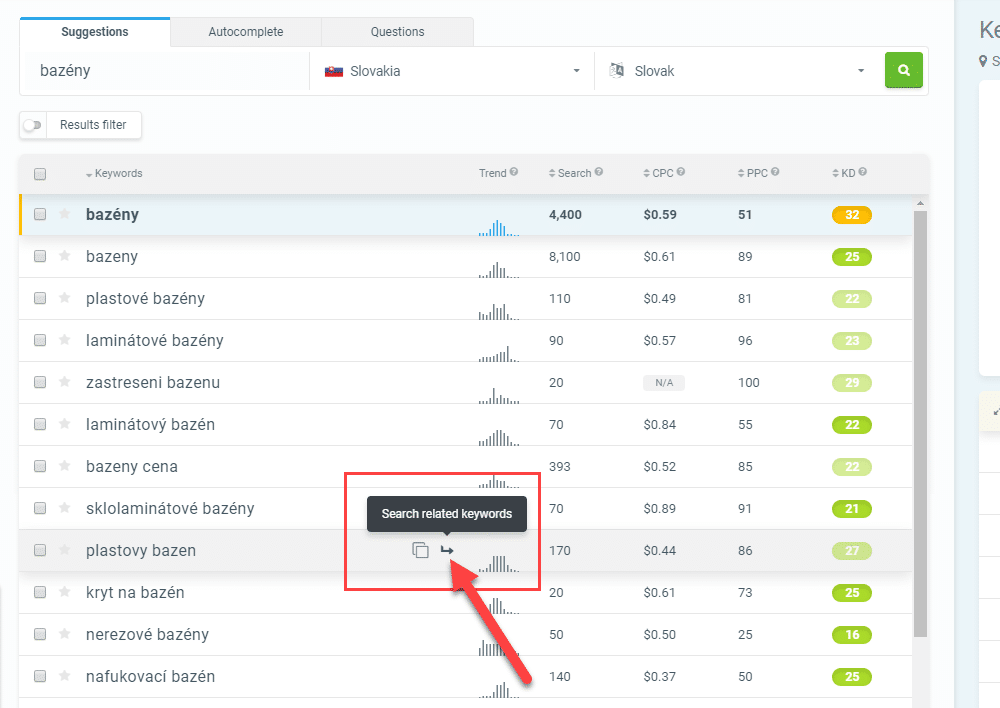
Task: Click the N/A CPC cell for zastreseni bazenu
Action: pyautogui.click(x=664, y=383)
